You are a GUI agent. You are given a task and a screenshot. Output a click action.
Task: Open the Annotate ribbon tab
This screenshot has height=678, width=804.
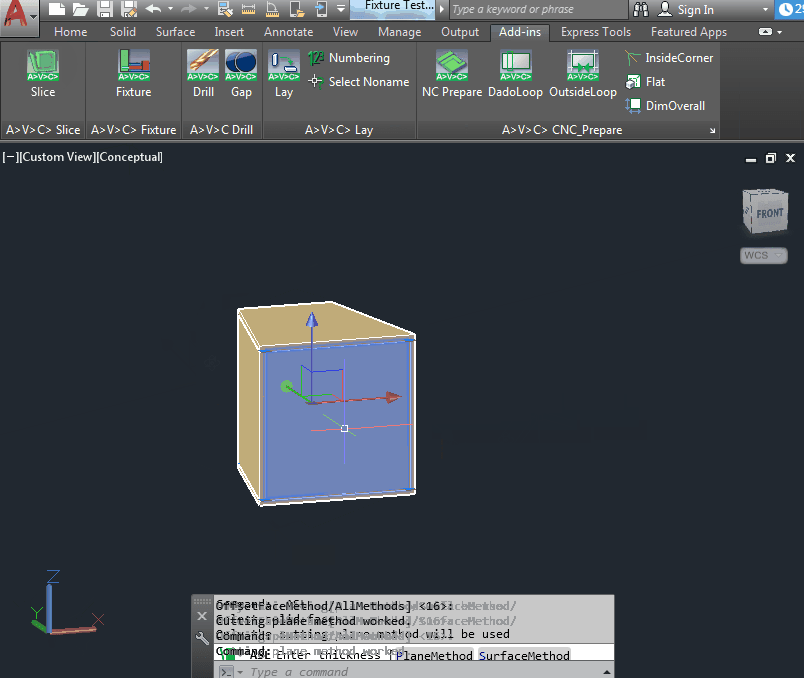pos(289,32)
